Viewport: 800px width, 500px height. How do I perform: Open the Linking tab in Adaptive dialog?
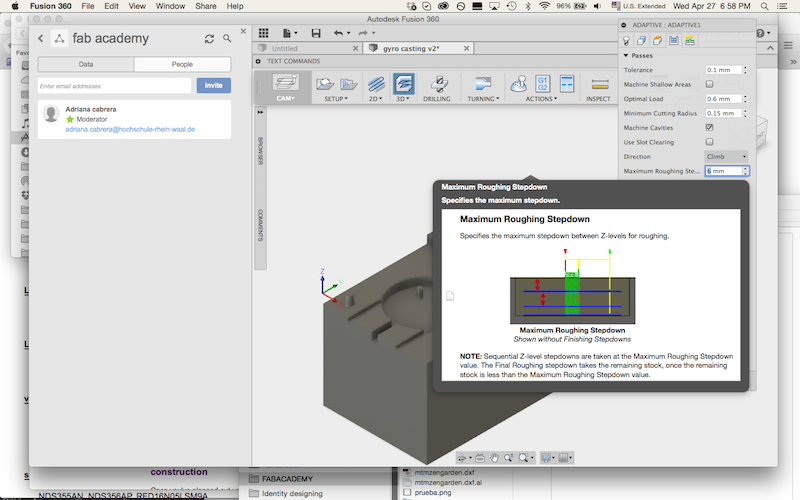690,41
